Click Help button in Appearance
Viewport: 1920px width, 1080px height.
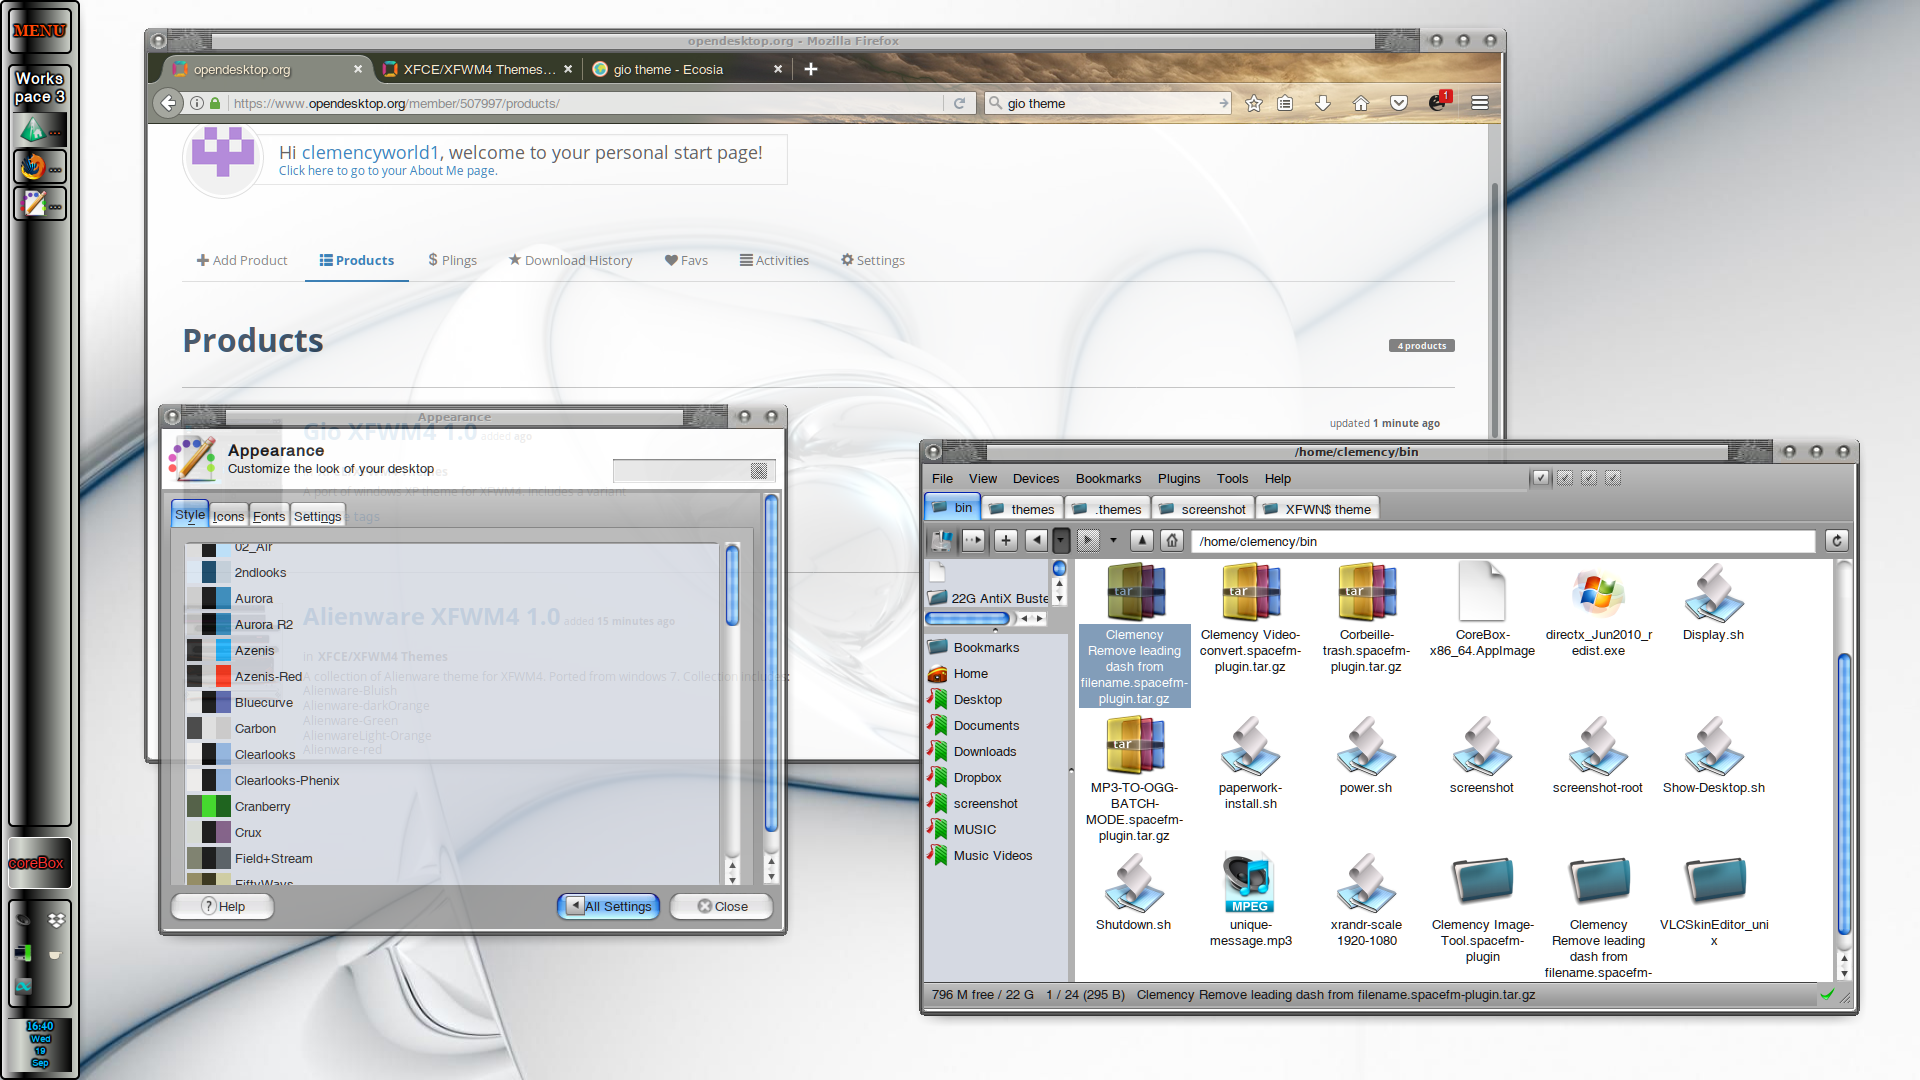[222, 906]
